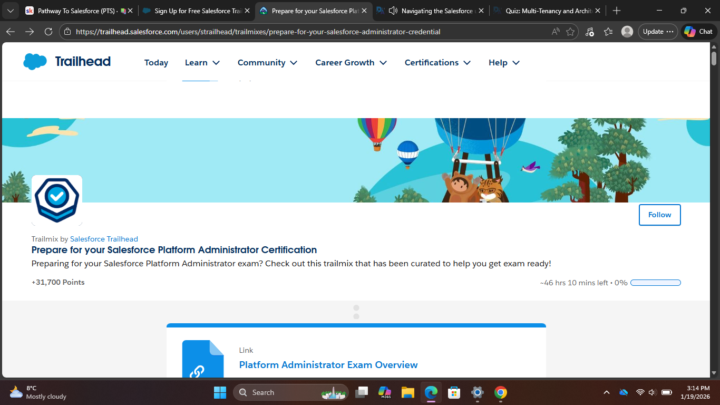This screenshot has width=720, height=405.
Task: Open the clock and date panel
Action: [x=695, y=393]
